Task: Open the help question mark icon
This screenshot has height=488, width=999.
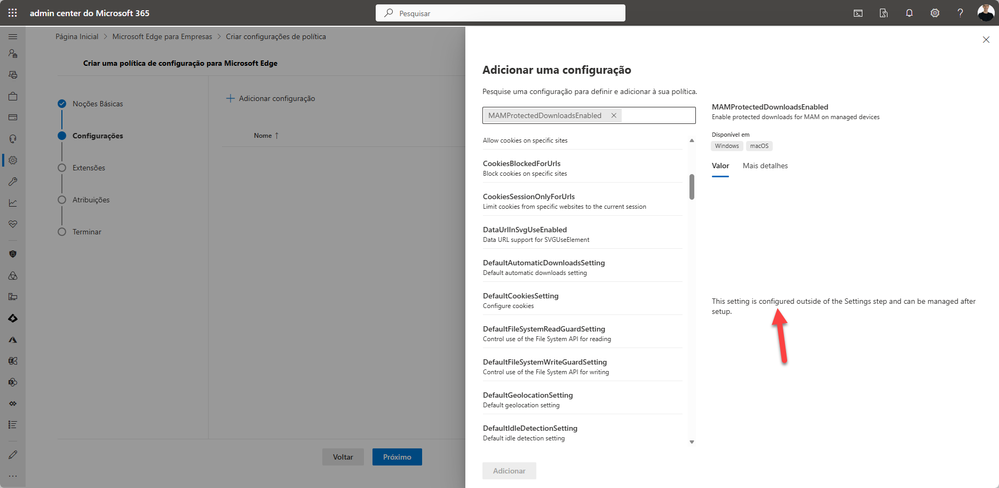Action: 960,13
